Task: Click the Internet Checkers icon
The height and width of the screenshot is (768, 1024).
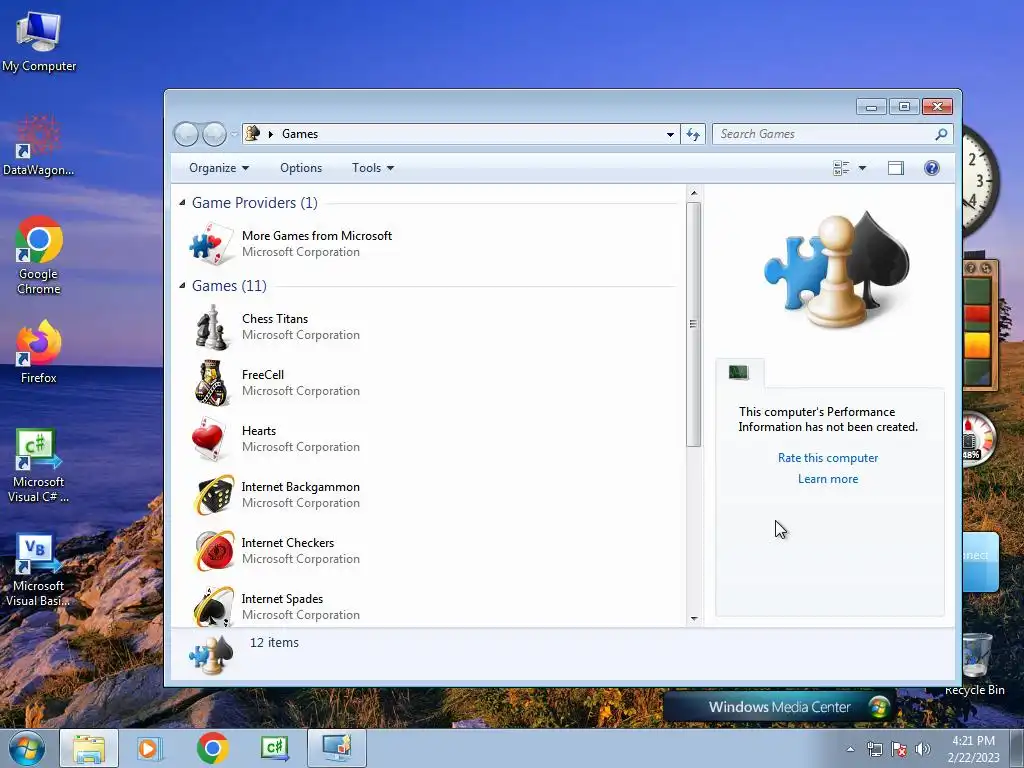Action: coord(214,551)
